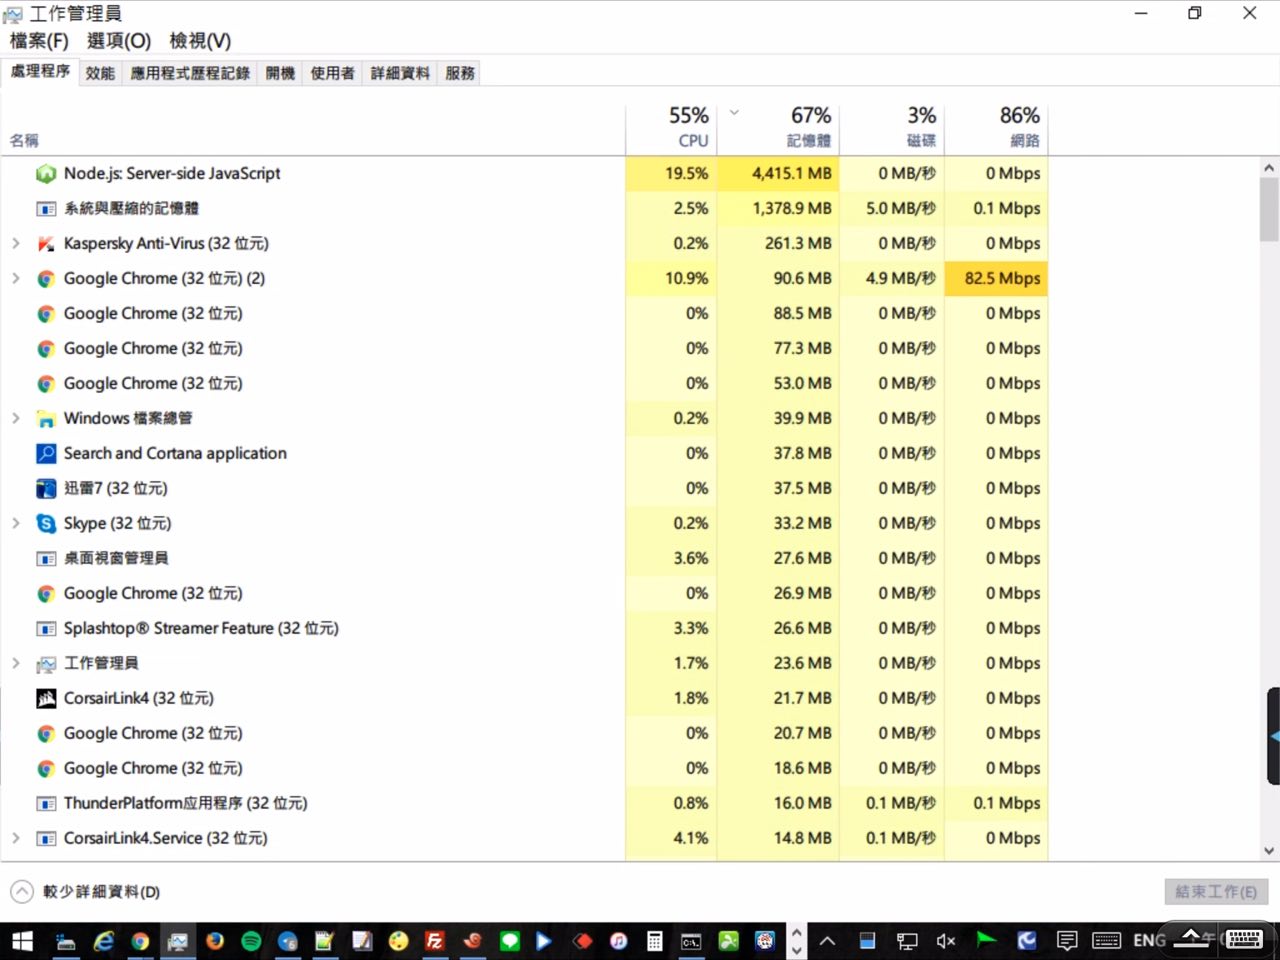1280x960 pixels.
Task: Expand the Kaspersky Anti-Virus process group
Action: pos(16,244)
